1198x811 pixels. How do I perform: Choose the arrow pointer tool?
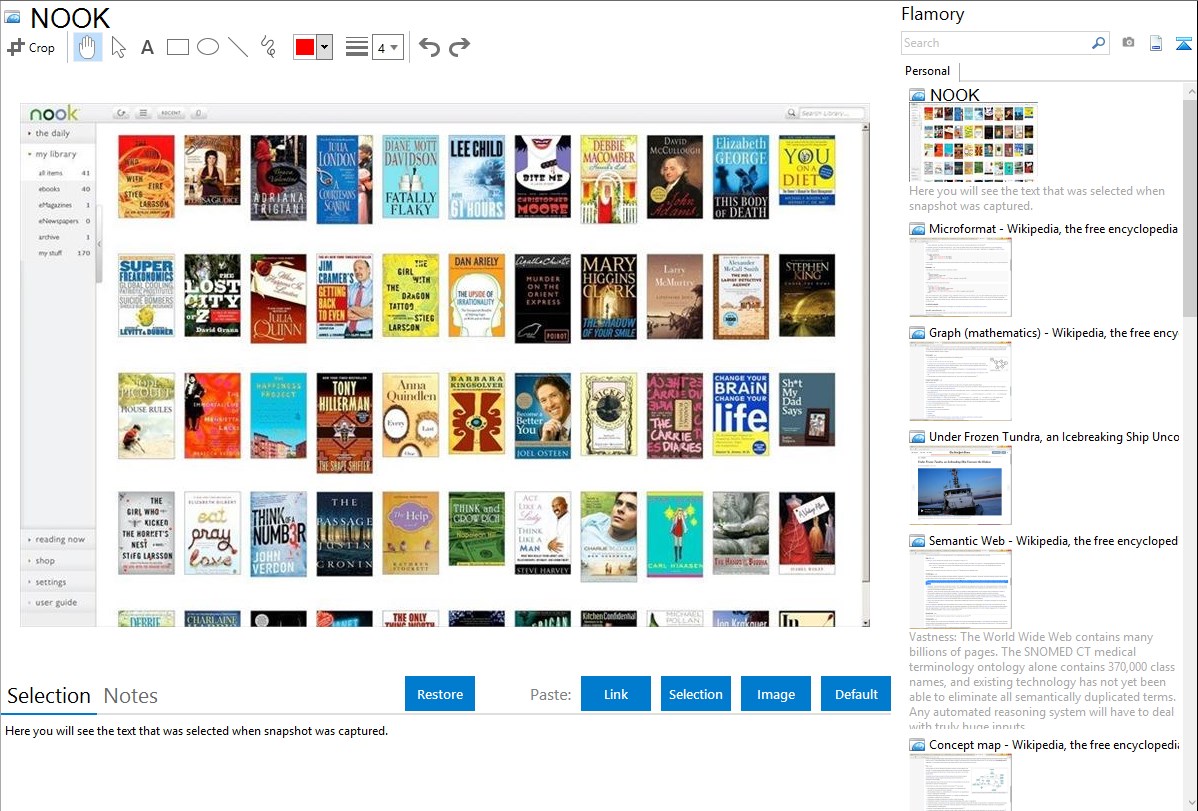coord(118,47)
